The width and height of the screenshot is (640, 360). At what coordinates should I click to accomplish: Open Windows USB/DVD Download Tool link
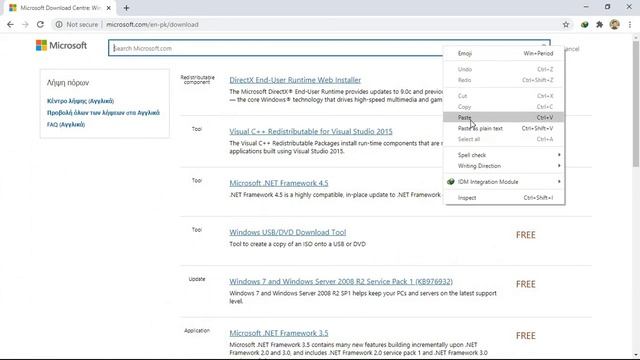[x=287, y=232]
